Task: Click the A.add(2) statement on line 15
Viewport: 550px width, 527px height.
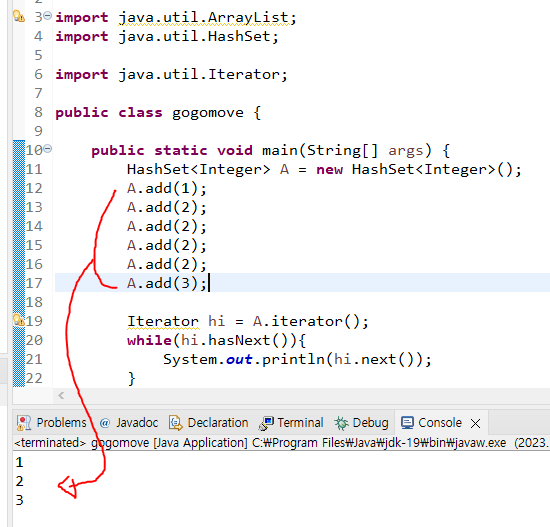Action: click(167, 245)
